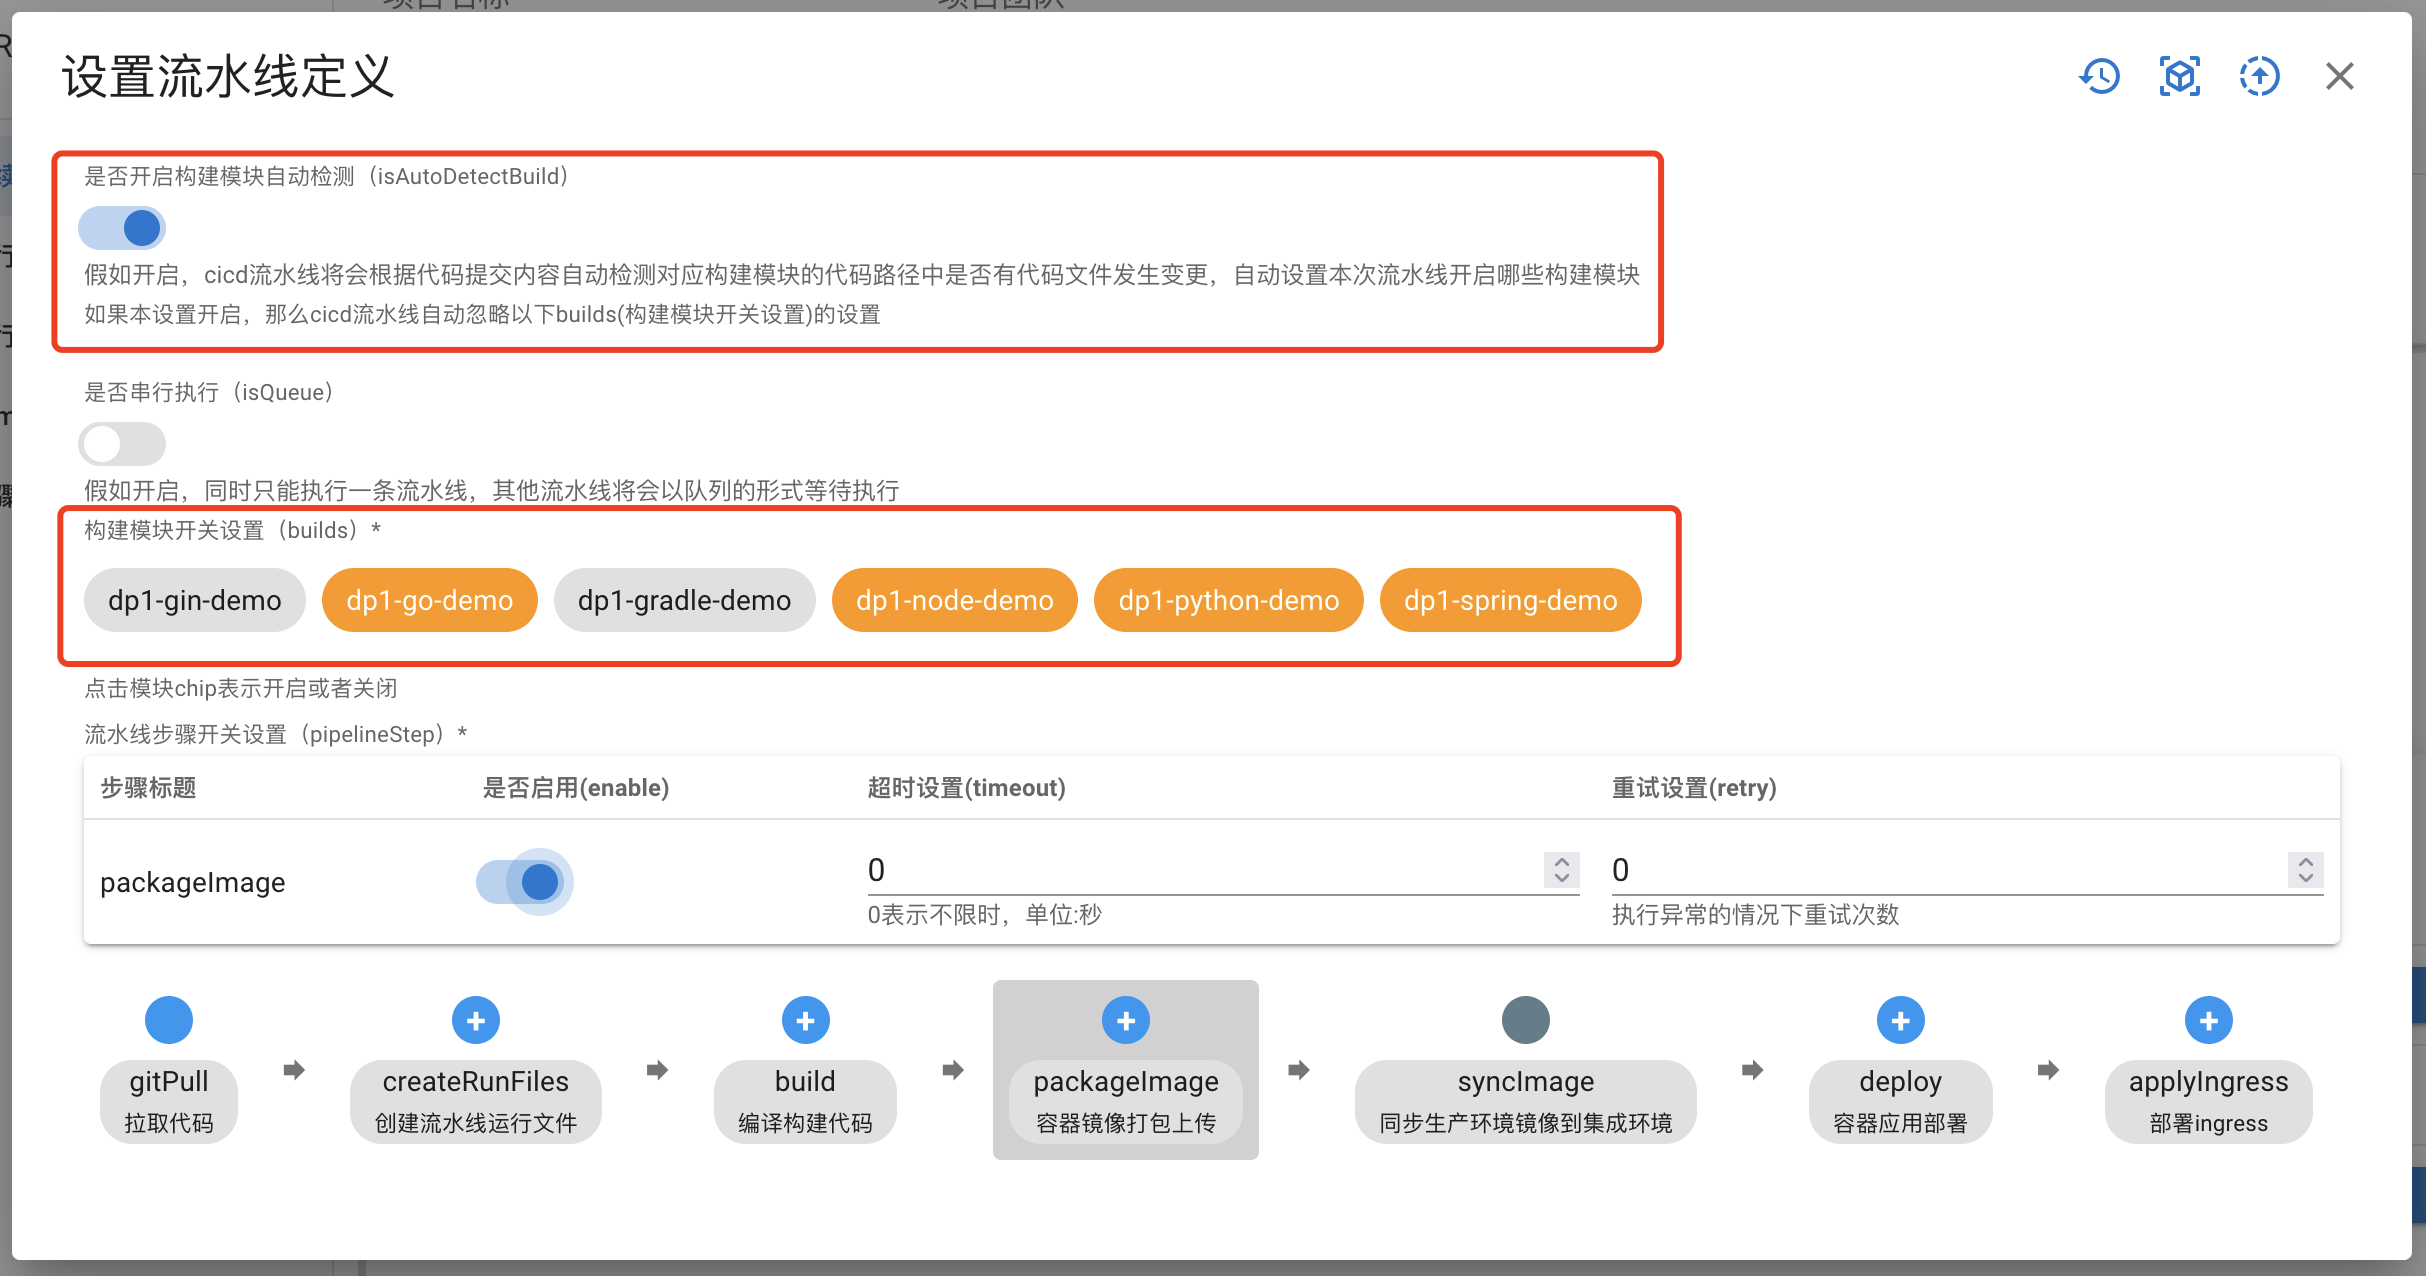This screenshot has width=2426, height=1276.
Task: Click the cube preview icon in dialog header
Action: pos(2180,76)
